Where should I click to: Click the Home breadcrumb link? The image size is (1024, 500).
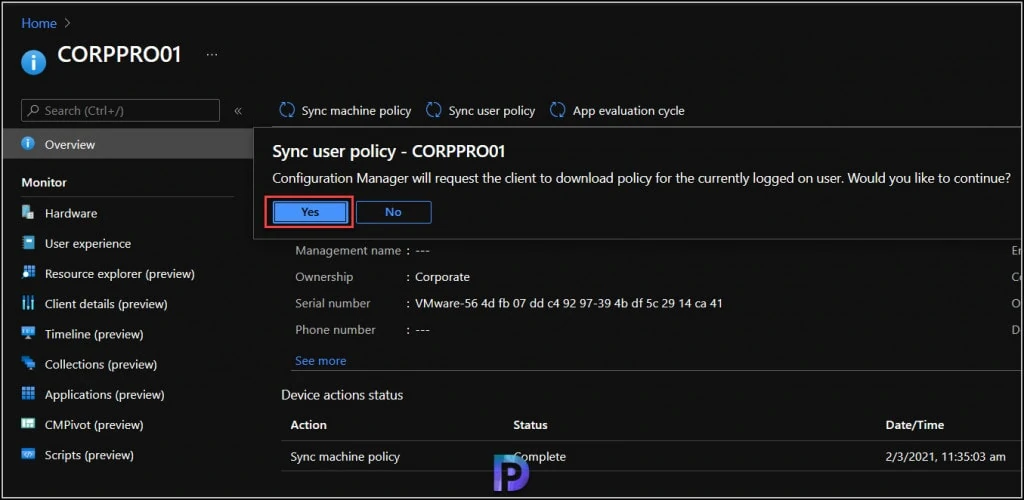click(39, 23)
